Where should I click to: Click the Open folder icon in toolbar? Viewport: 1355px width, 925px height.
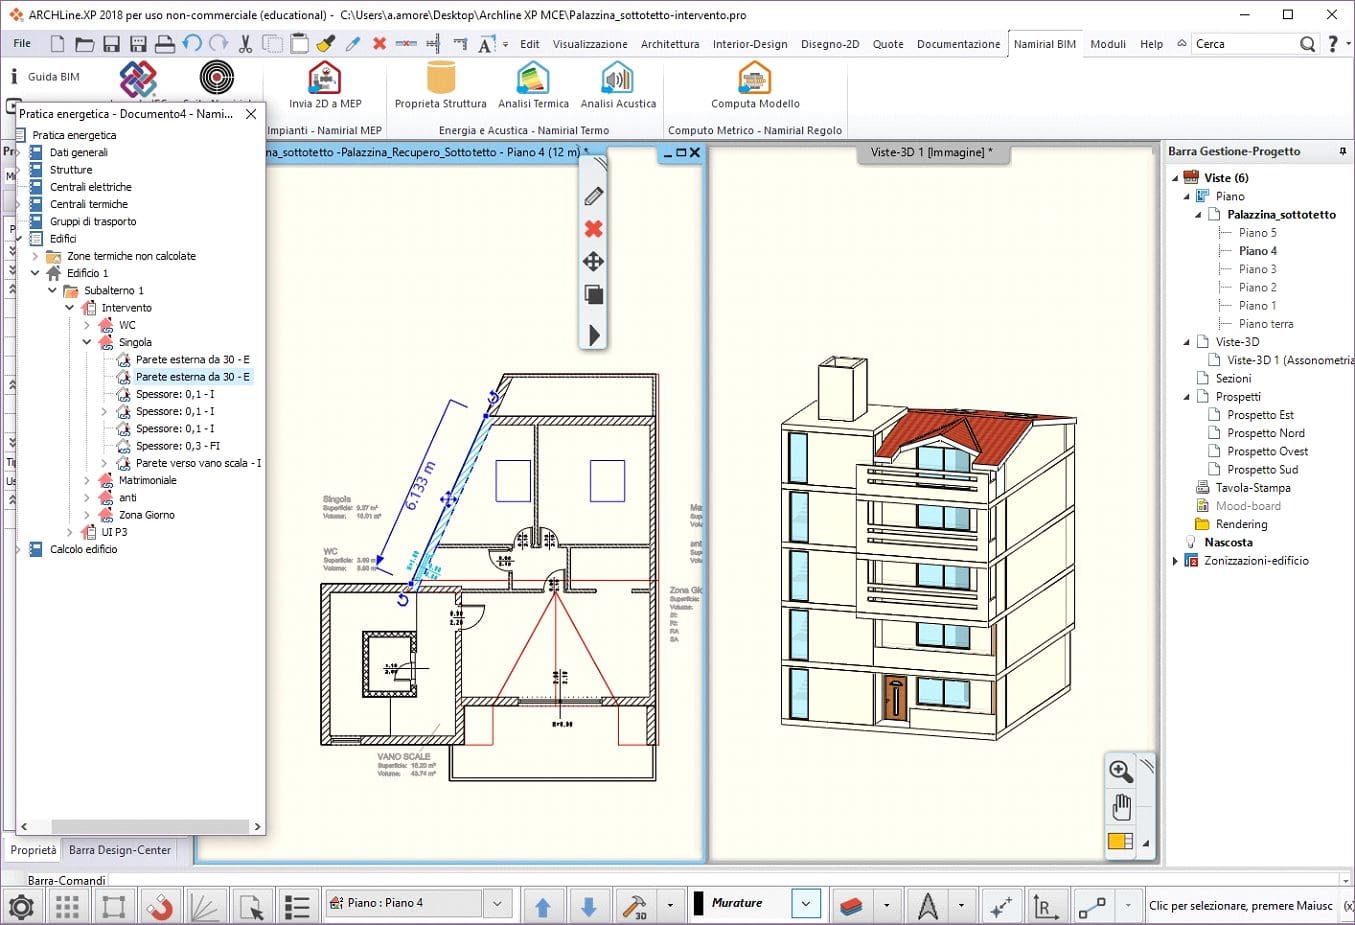(84, 44)
